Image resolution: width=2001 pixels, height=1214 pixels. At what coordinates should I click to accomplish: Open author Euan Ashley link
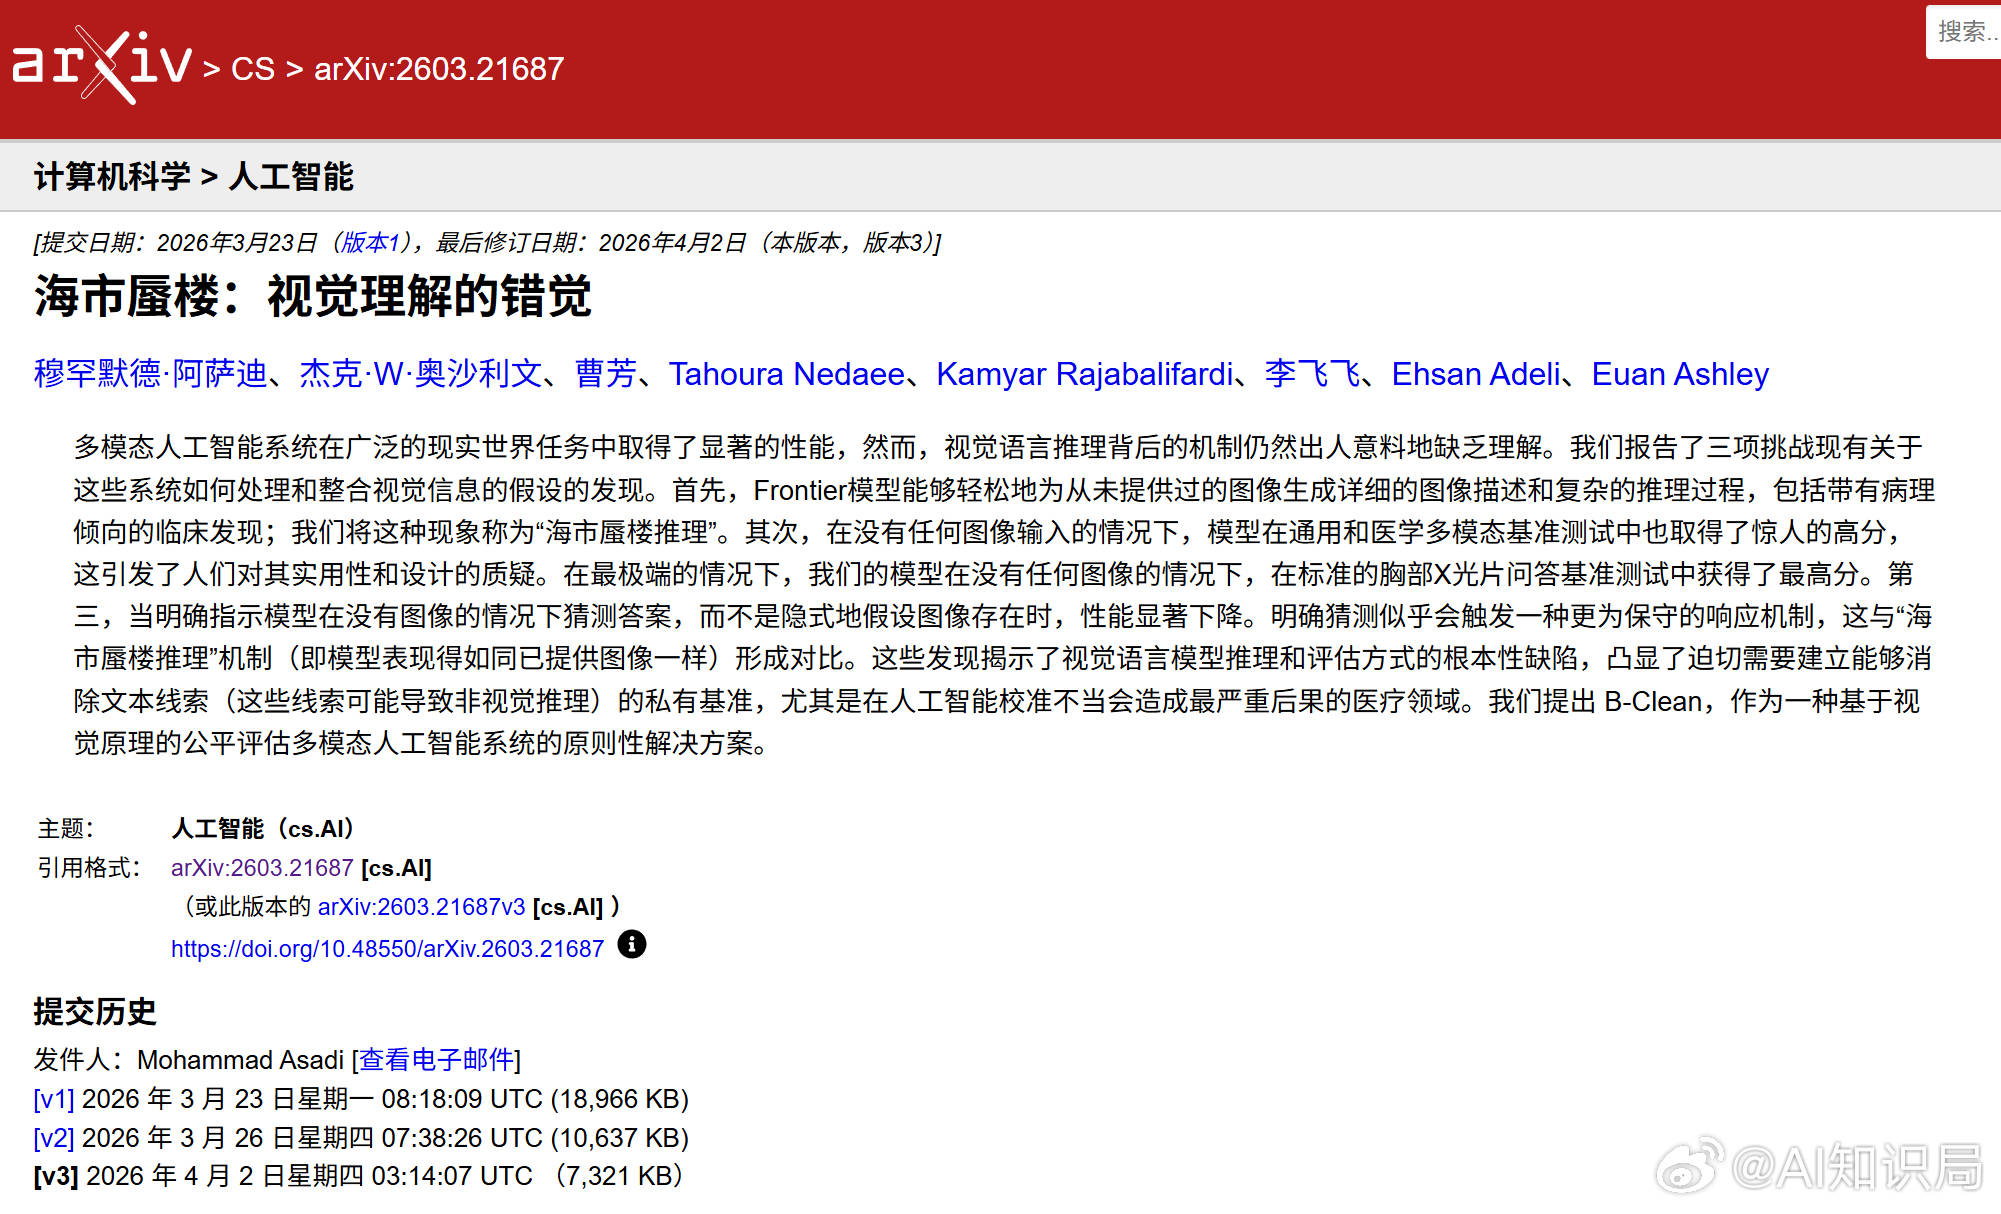coord(1679,374)
